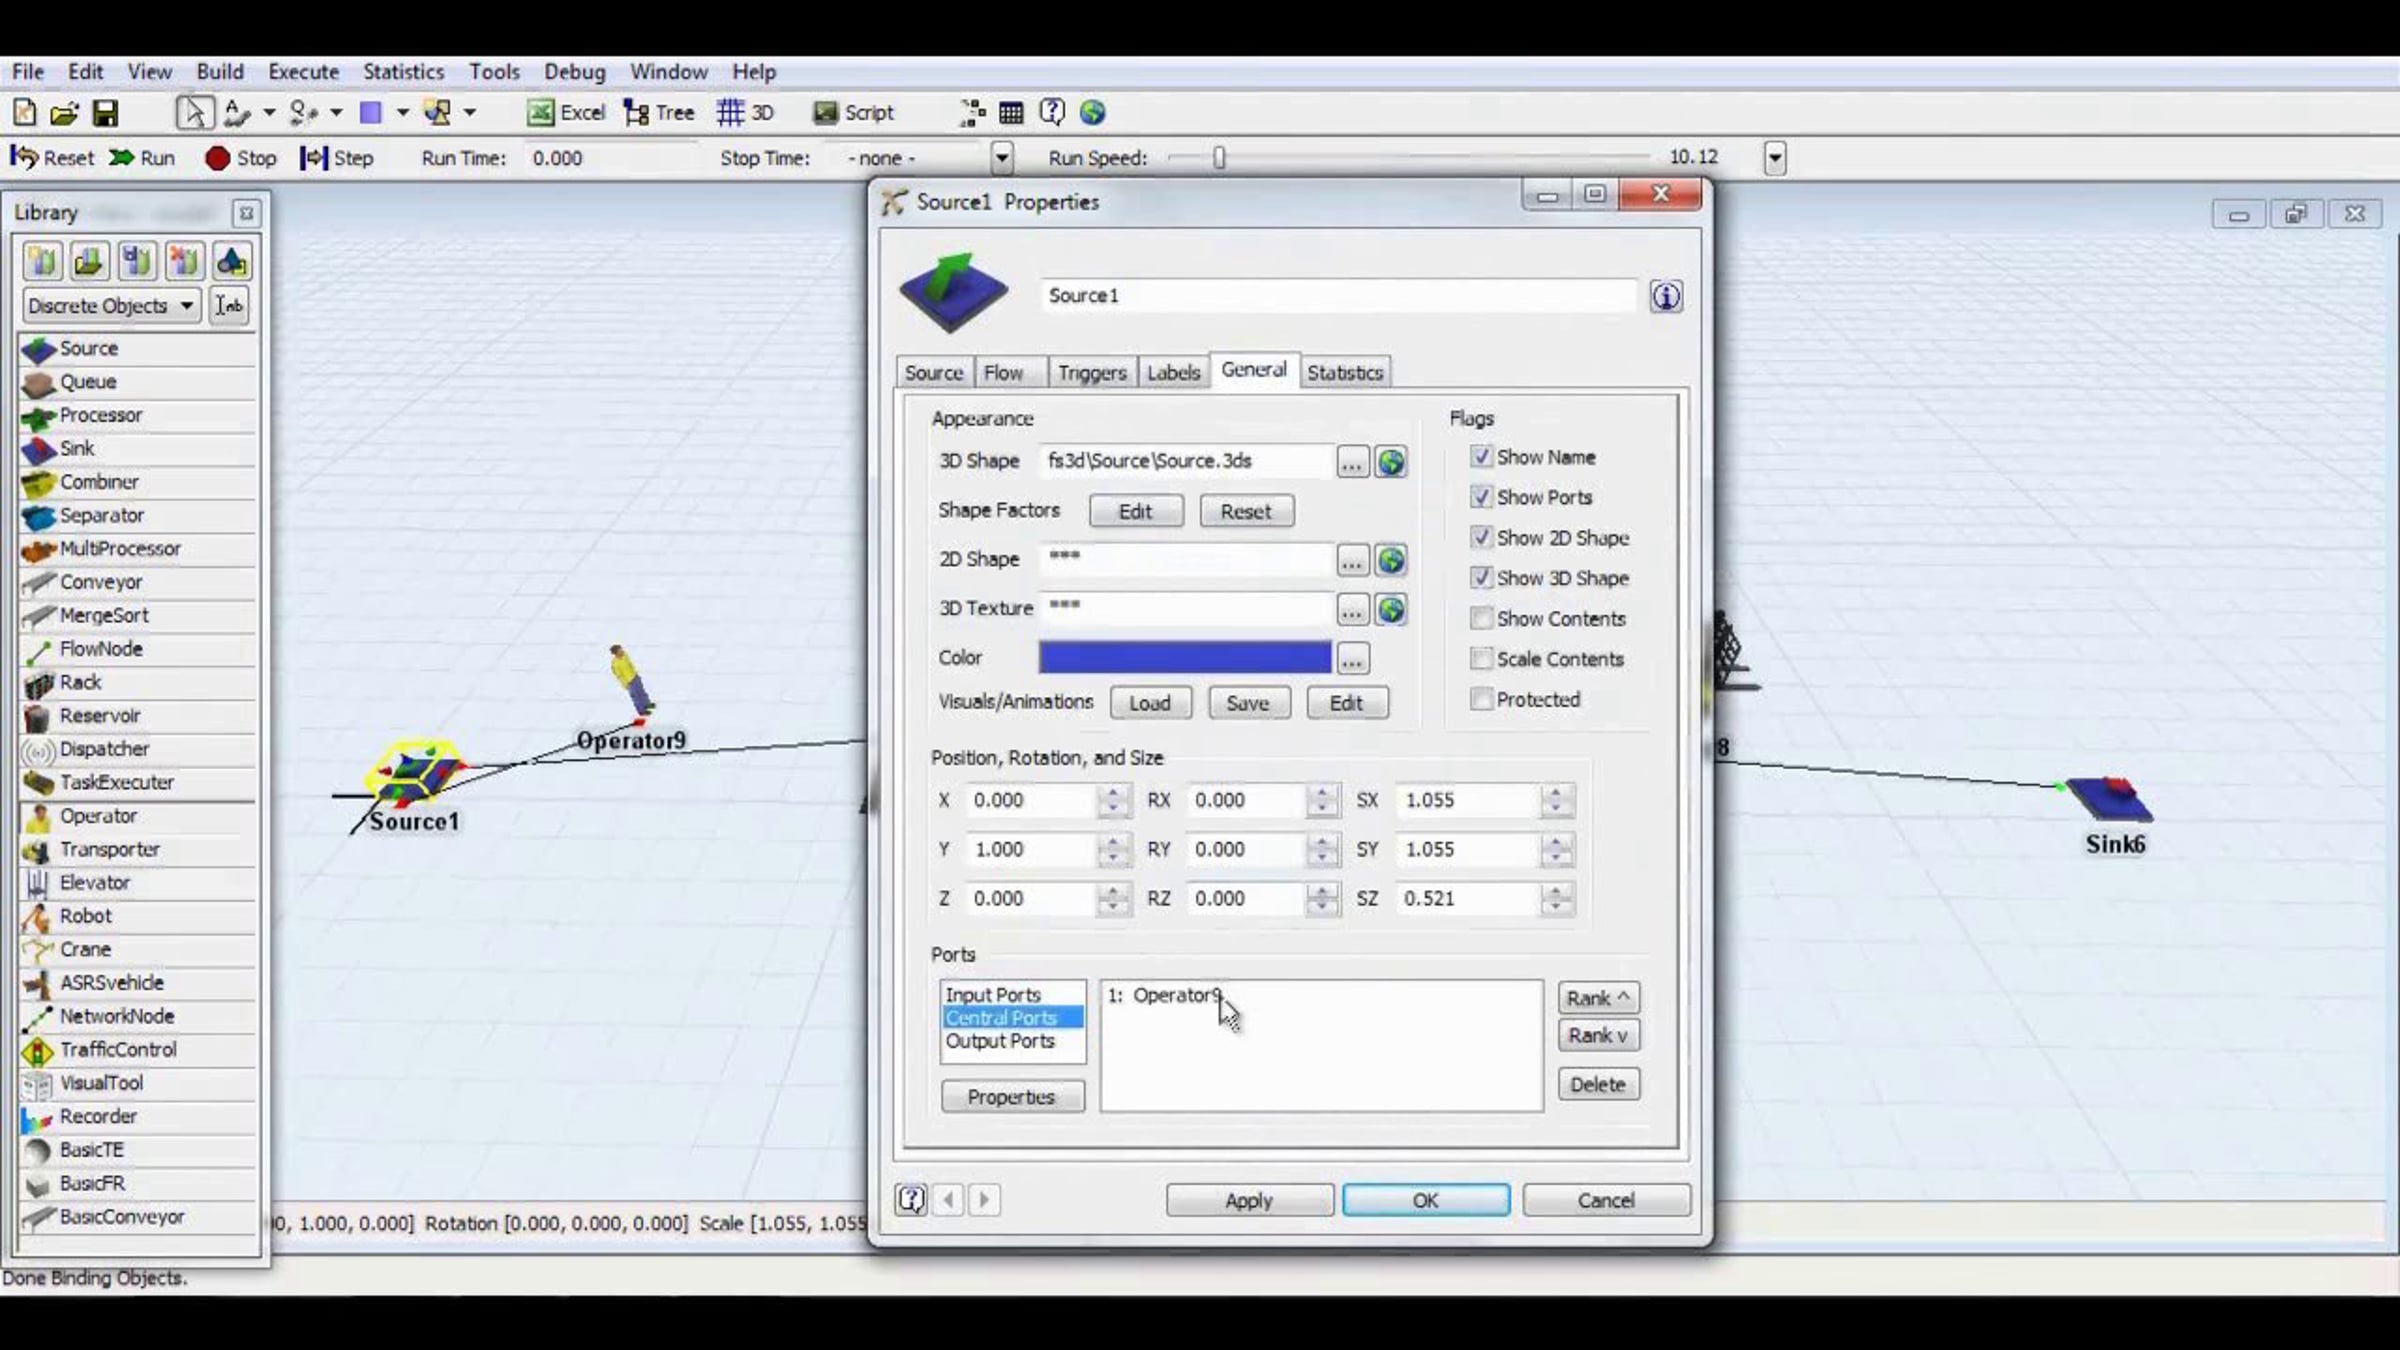Open the Statistics menu
The image size is (2400, 1350).
[x=403, y=72]
